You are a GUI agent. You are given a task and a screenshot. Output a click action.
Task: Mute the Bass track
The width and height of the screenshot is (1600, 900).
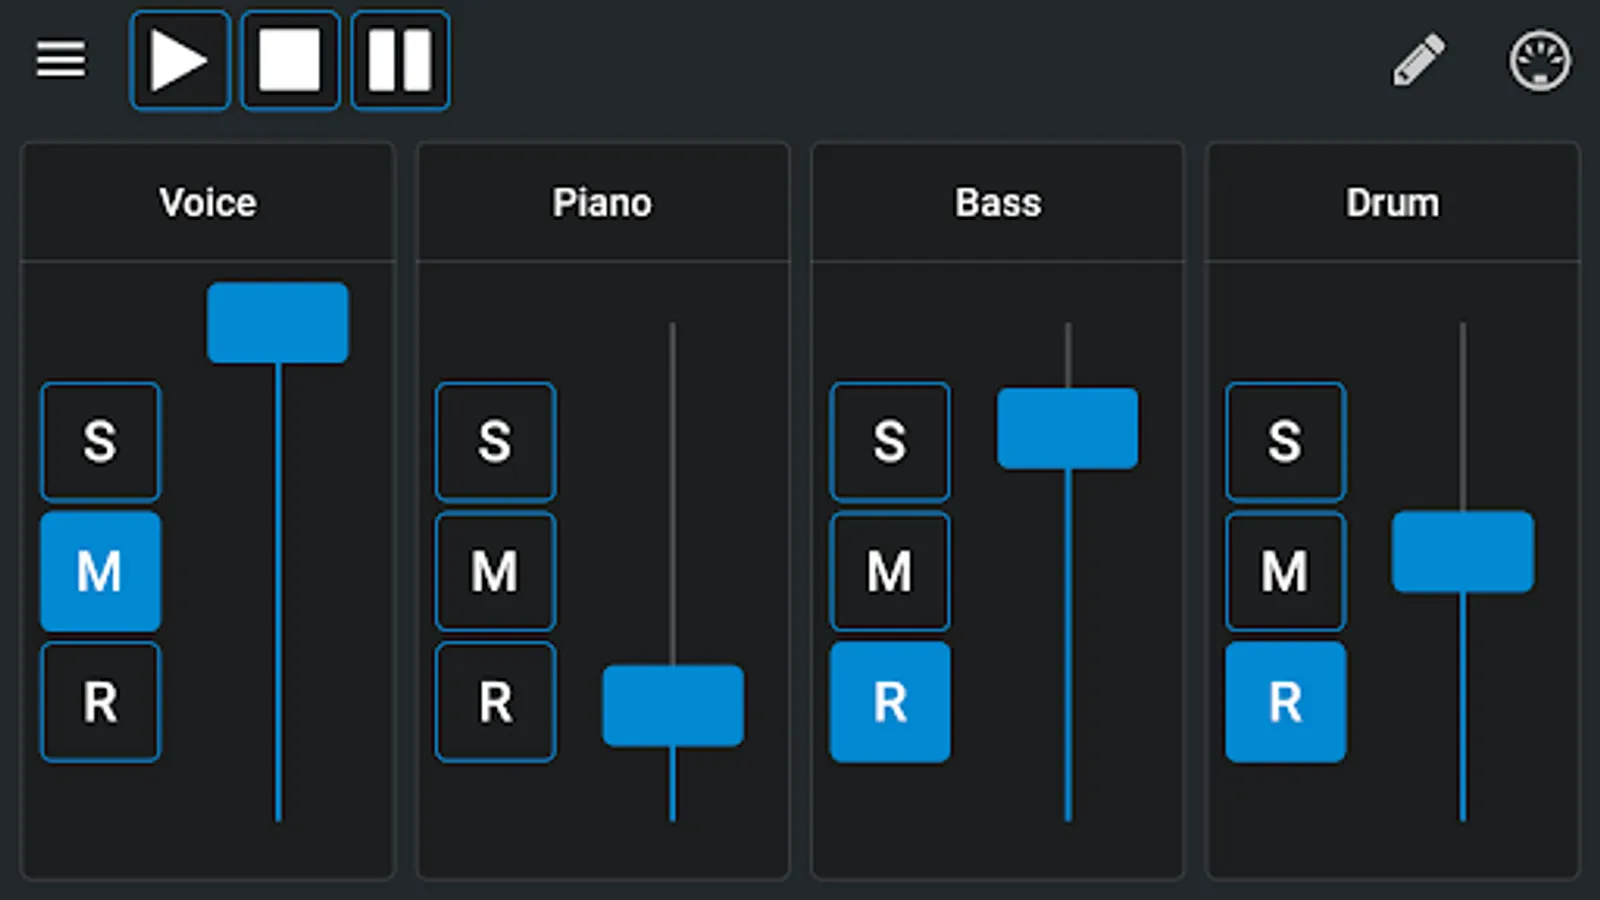pos(890,571)
